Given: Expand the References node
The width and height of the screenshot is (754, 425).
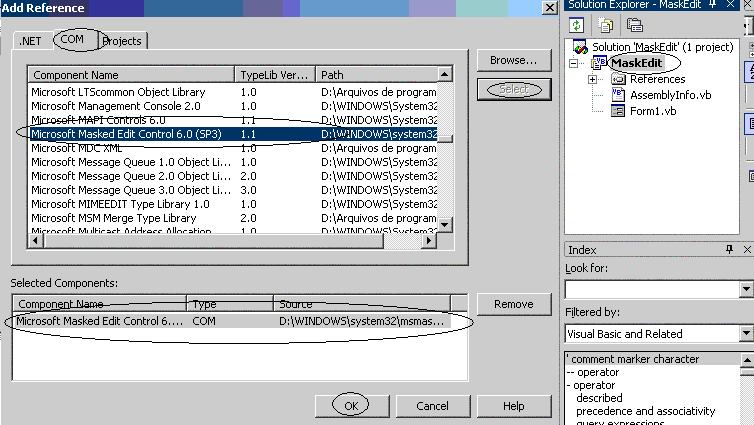Looking at the screenshot, I should [592, 79].
